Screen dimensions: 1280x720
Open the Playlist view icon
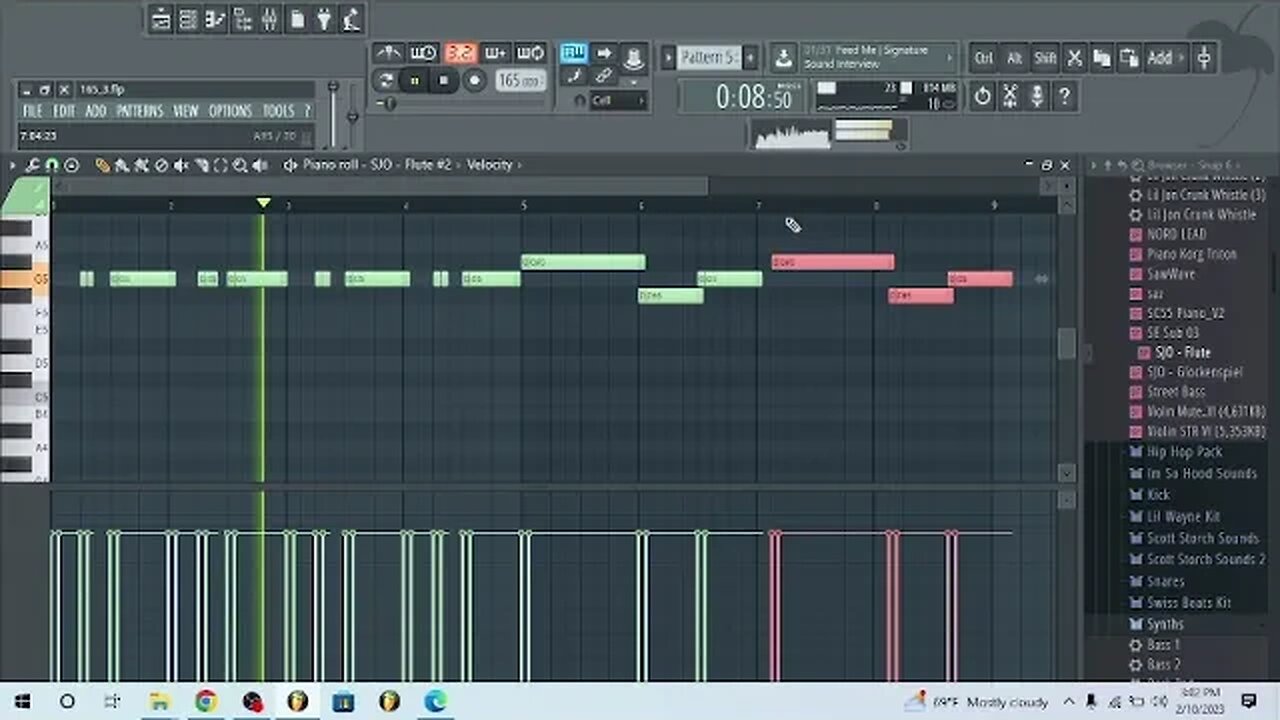coord(161,19)
